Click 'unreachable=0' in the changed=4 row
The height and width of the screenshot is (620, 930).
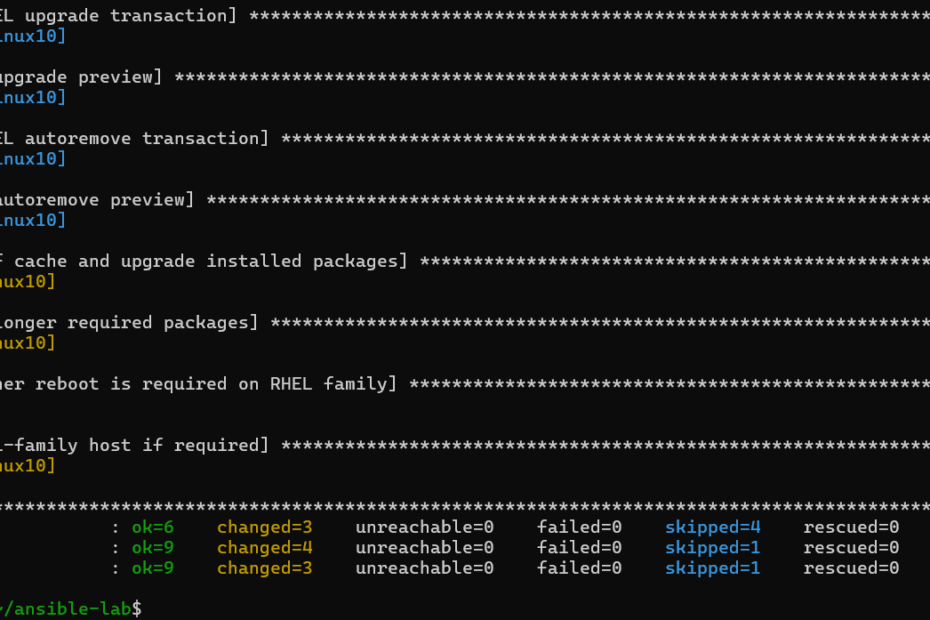(424, 548)
